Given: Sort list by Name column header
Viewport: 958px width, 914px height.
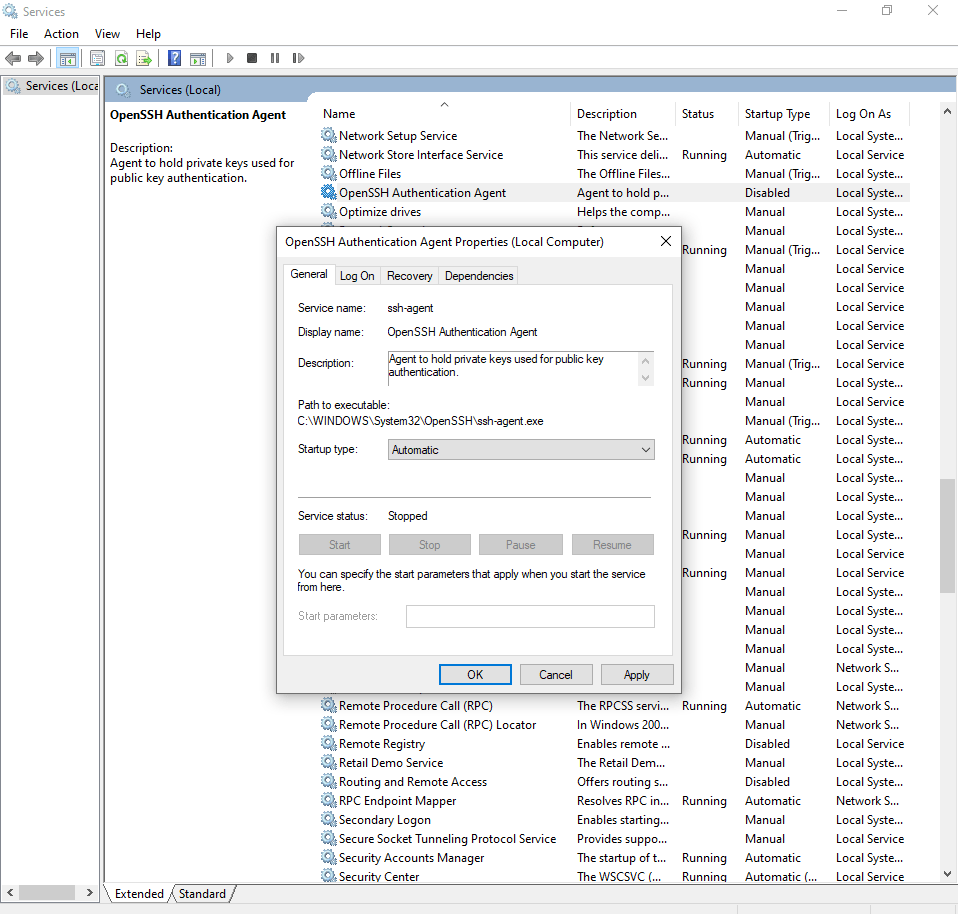Looking at the screenshot, I should coord(444,114).
